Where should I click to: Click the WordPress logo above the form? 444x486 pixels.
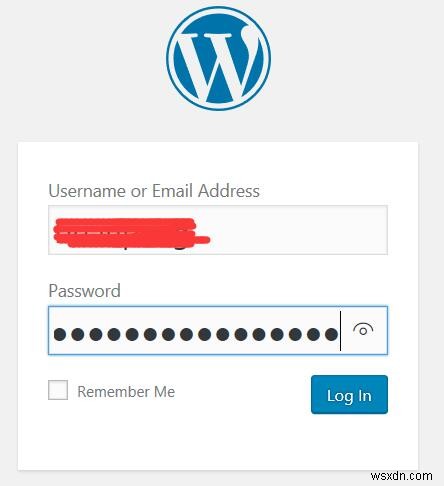218,58
